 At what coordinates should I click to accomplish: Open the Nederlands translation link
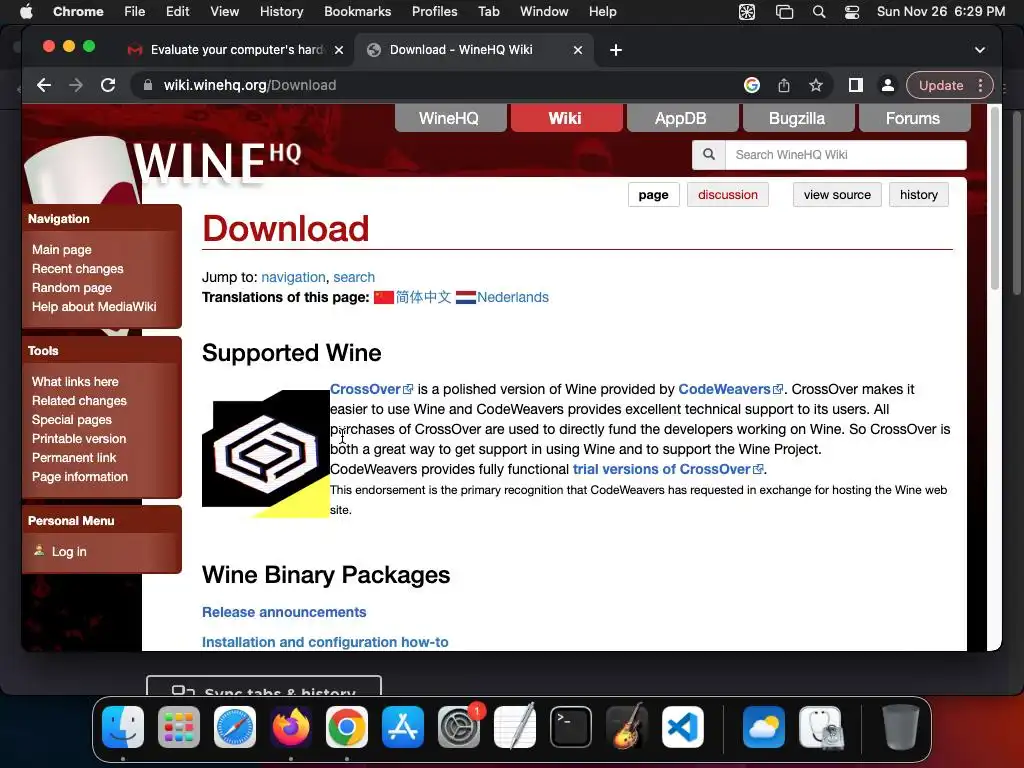point(513,297)
